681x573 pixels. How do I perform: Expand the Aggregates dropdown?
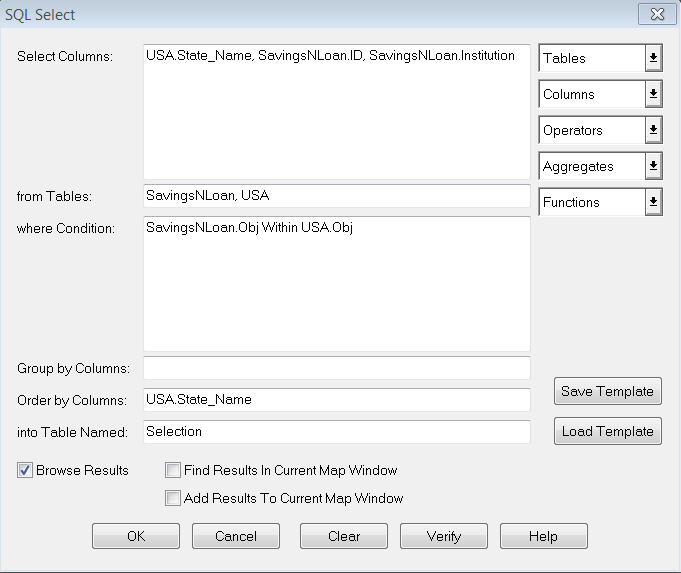[x=653, y=166]
